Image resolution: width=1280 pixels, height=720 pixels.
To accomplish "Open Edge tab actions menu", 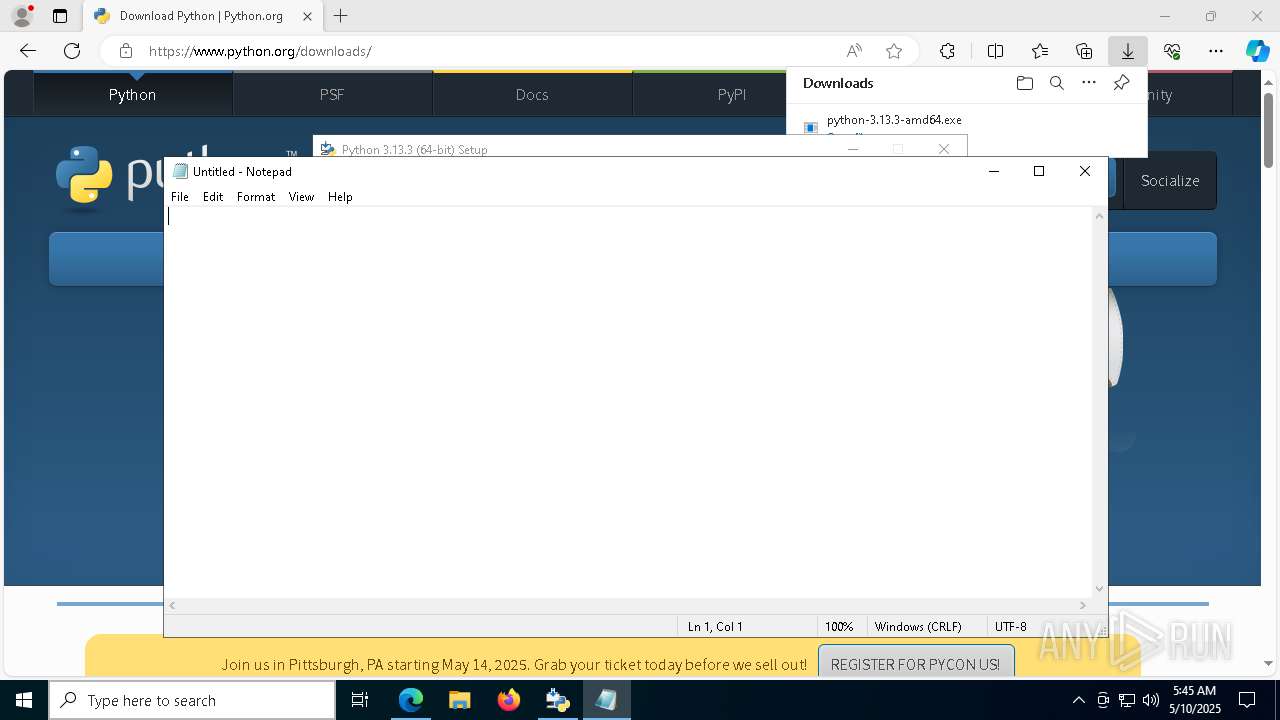I will pos(60,16).
